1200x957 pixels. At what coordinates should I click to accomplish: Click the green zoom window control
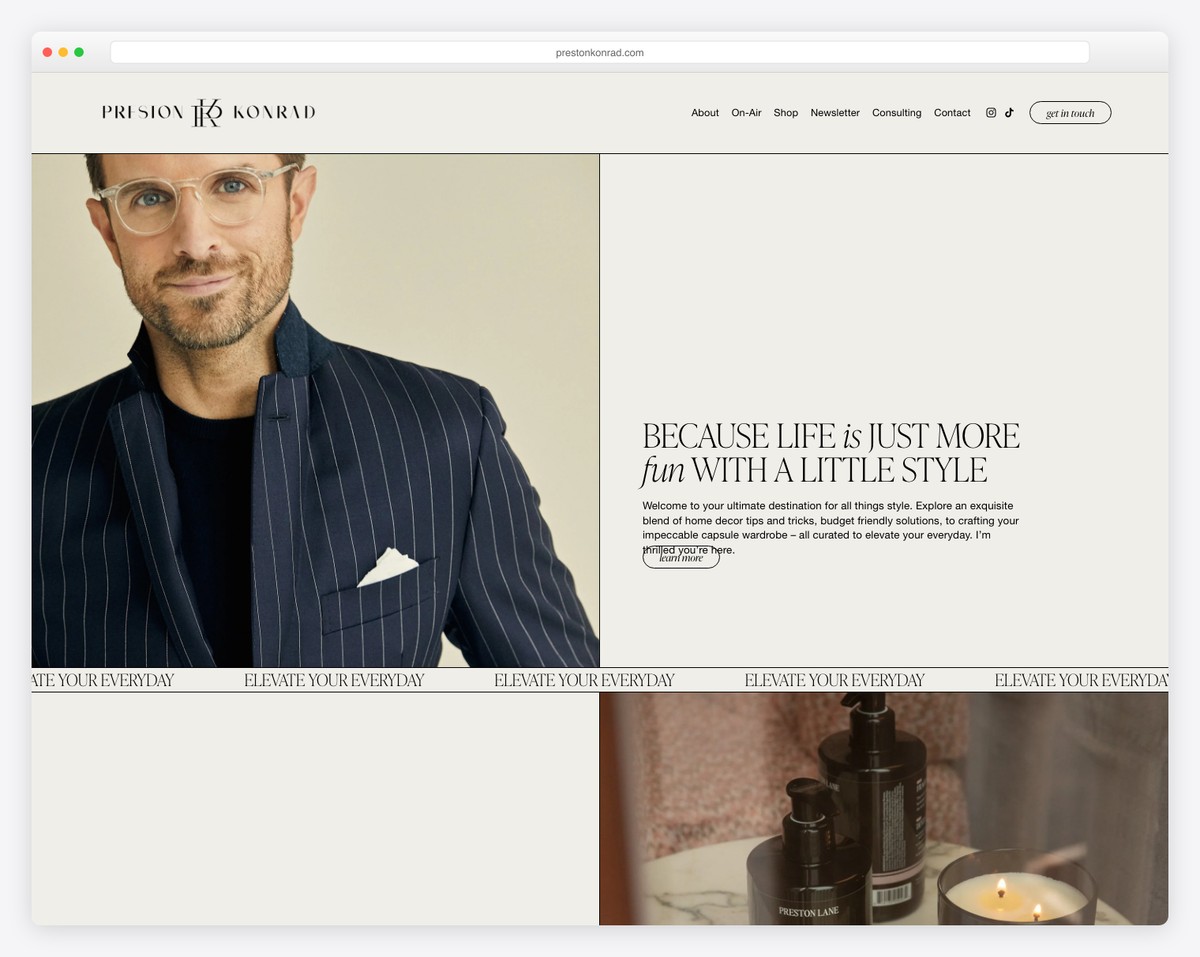tap(79, 52)
